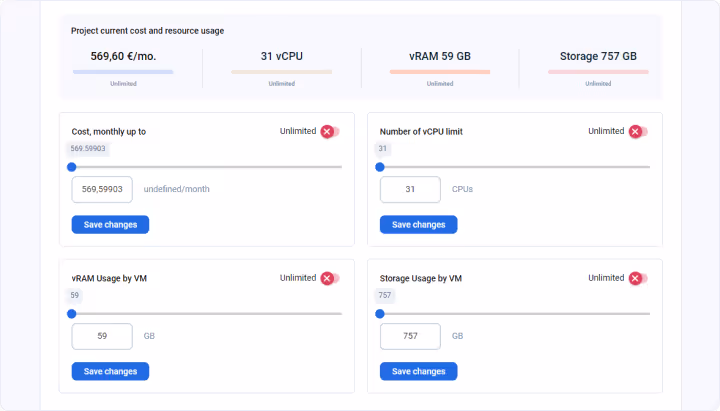Click the 31 vCPU usage summary

pos(281,56)
